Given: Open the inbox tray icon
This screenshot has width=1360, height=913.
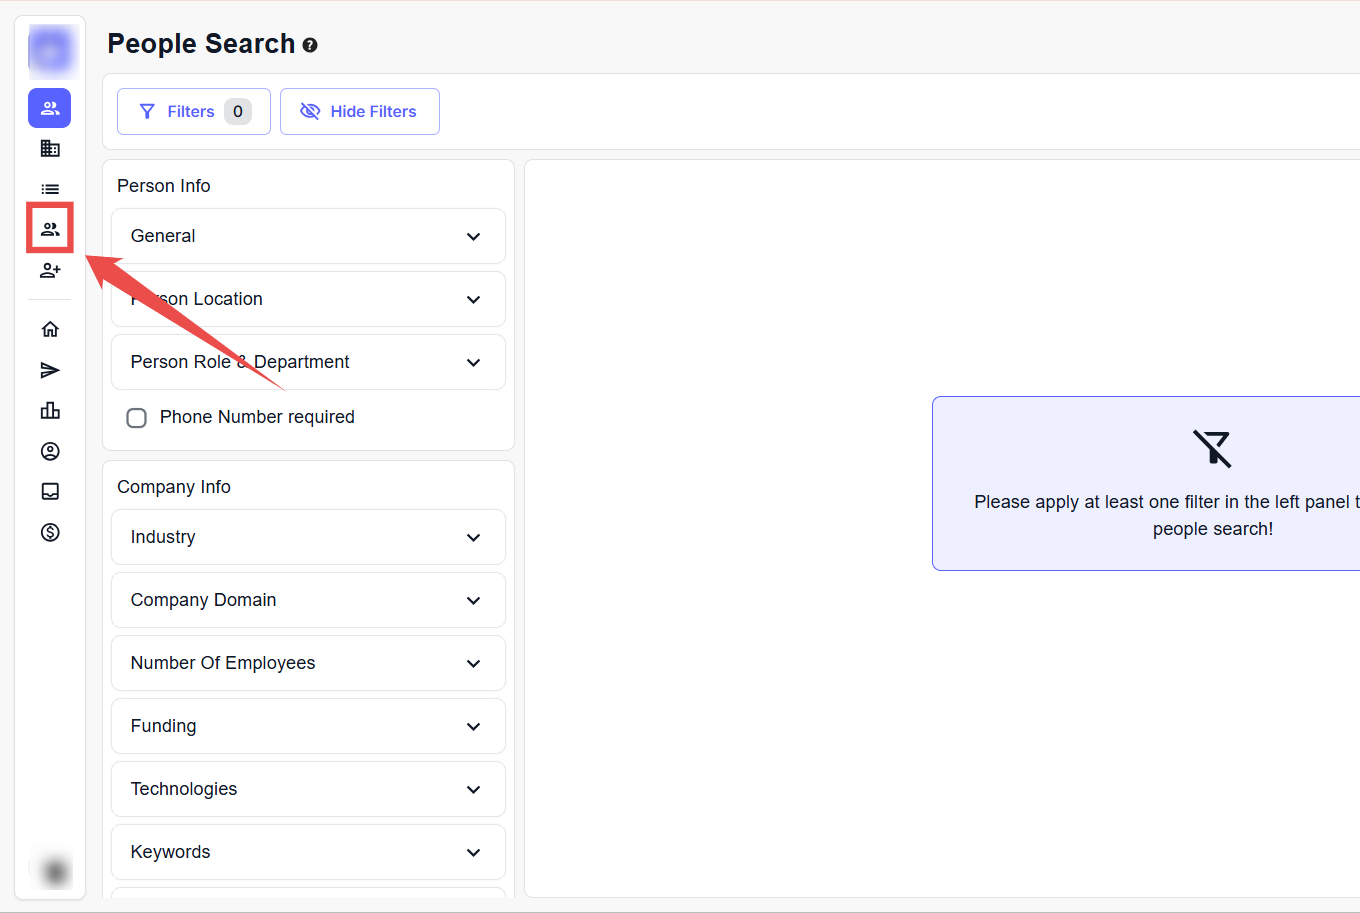Looking at the screenshot, I should (x=50, y=491).
